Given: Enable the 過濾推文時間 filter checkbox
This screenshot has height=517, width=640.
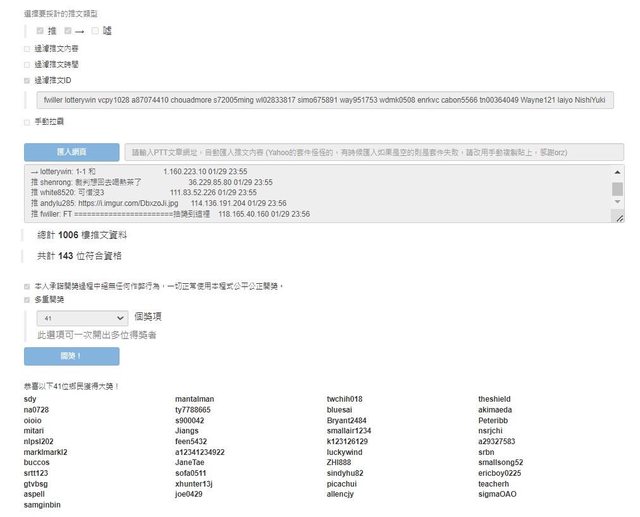Looking at the screenshot, I should pyautogui.click(x=27, y=64).
